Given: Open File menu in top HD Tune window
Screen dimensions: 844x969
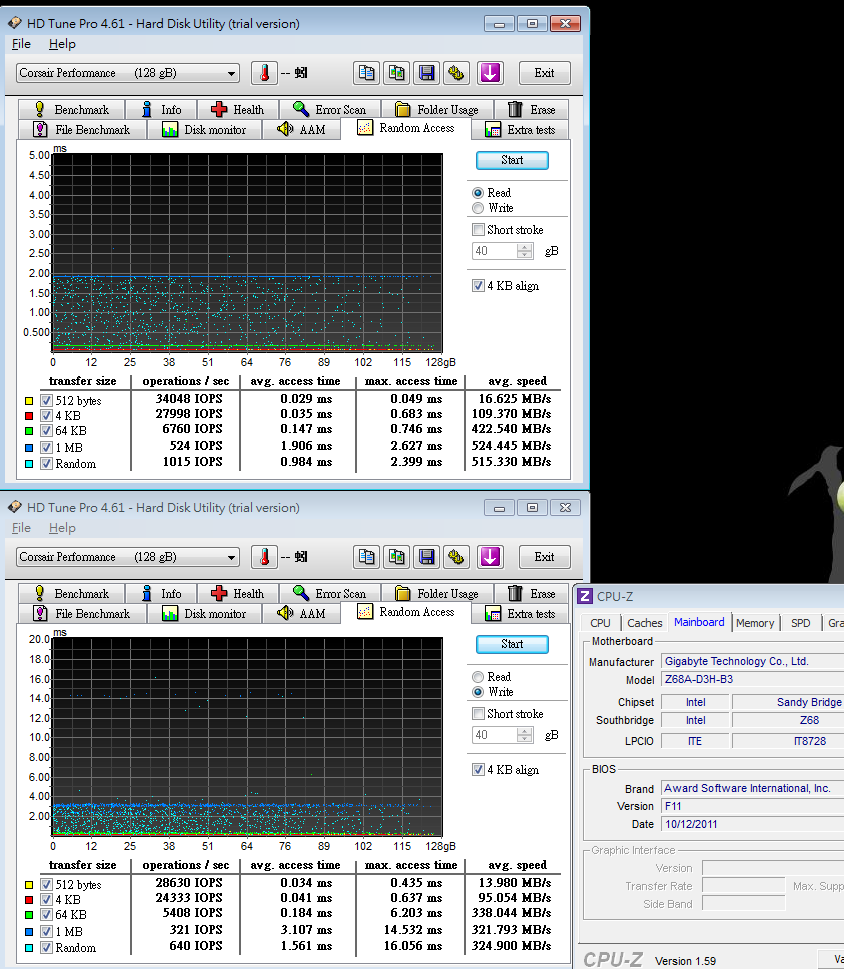Looking at the screenshot, I should [x=21, y=44].
